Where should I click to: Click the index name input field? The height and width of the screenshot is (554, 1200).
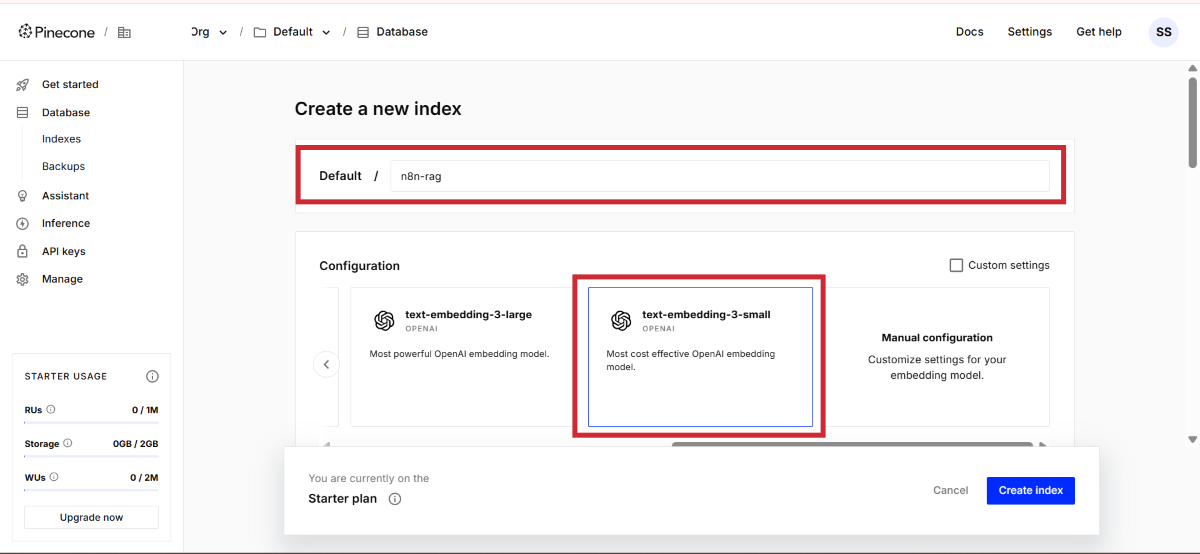point(719,176)
